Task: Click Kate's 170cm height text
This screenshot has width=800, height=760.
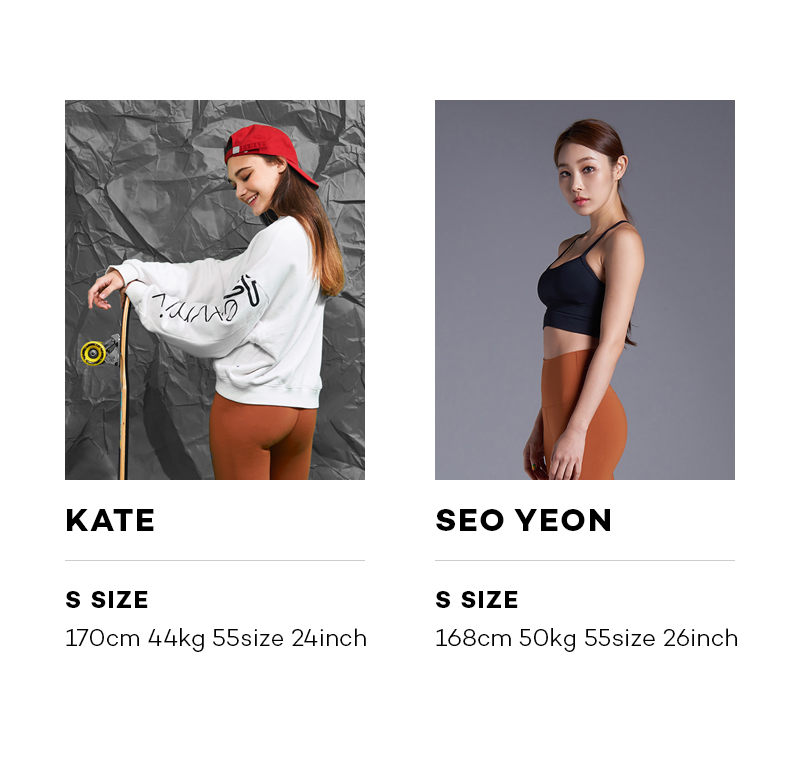Action: 103,639
